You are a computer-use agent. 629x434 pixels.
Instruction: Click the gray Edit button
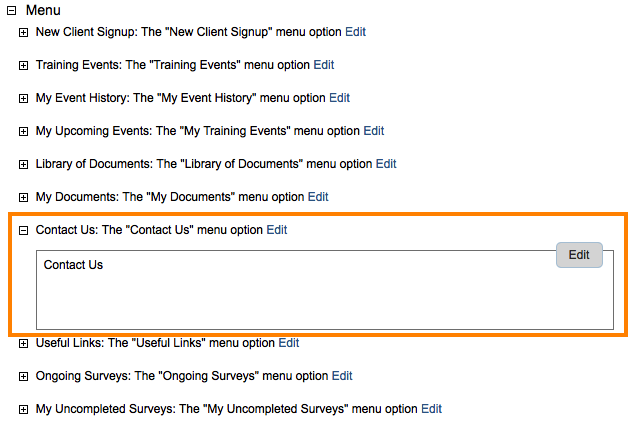[x=579, y=255]
